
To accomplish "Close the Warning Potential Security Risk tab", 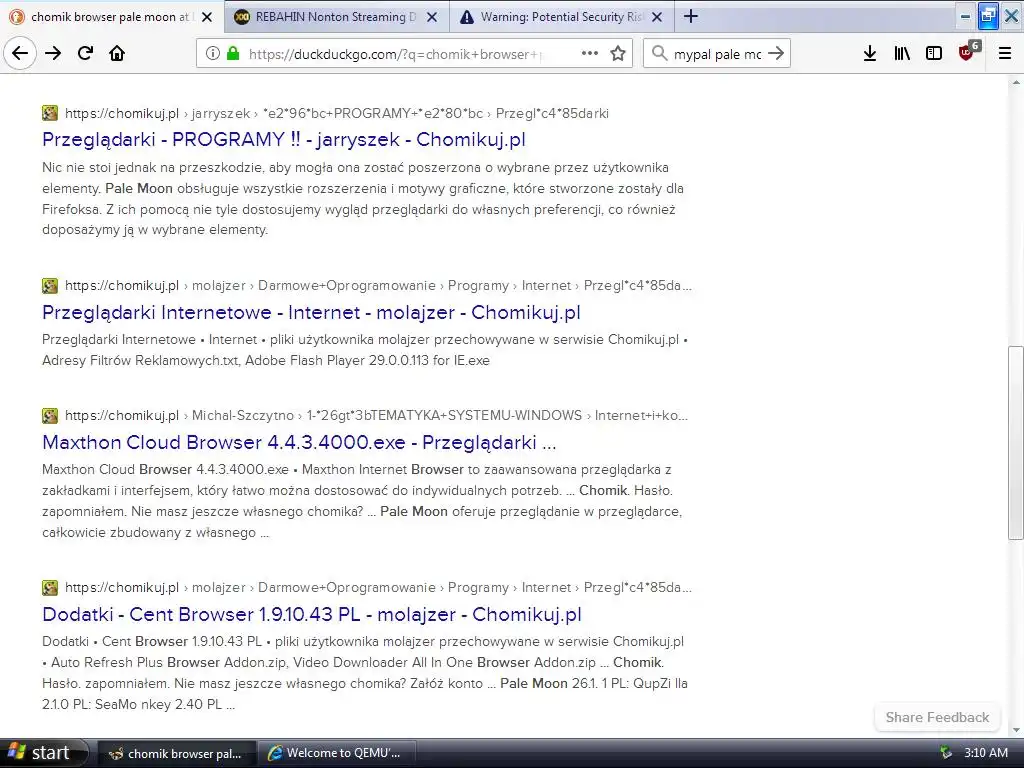I will [x=657, y=17].
